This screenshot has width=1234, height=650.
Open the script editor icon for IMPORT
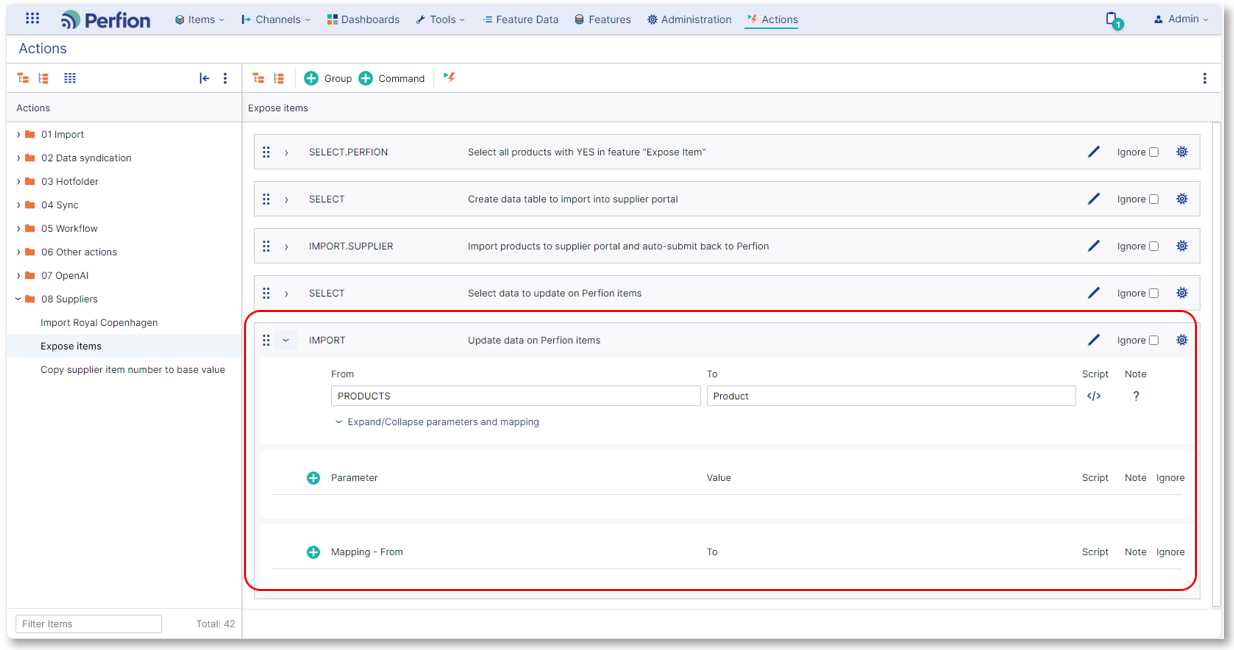tap(1094, 396)
